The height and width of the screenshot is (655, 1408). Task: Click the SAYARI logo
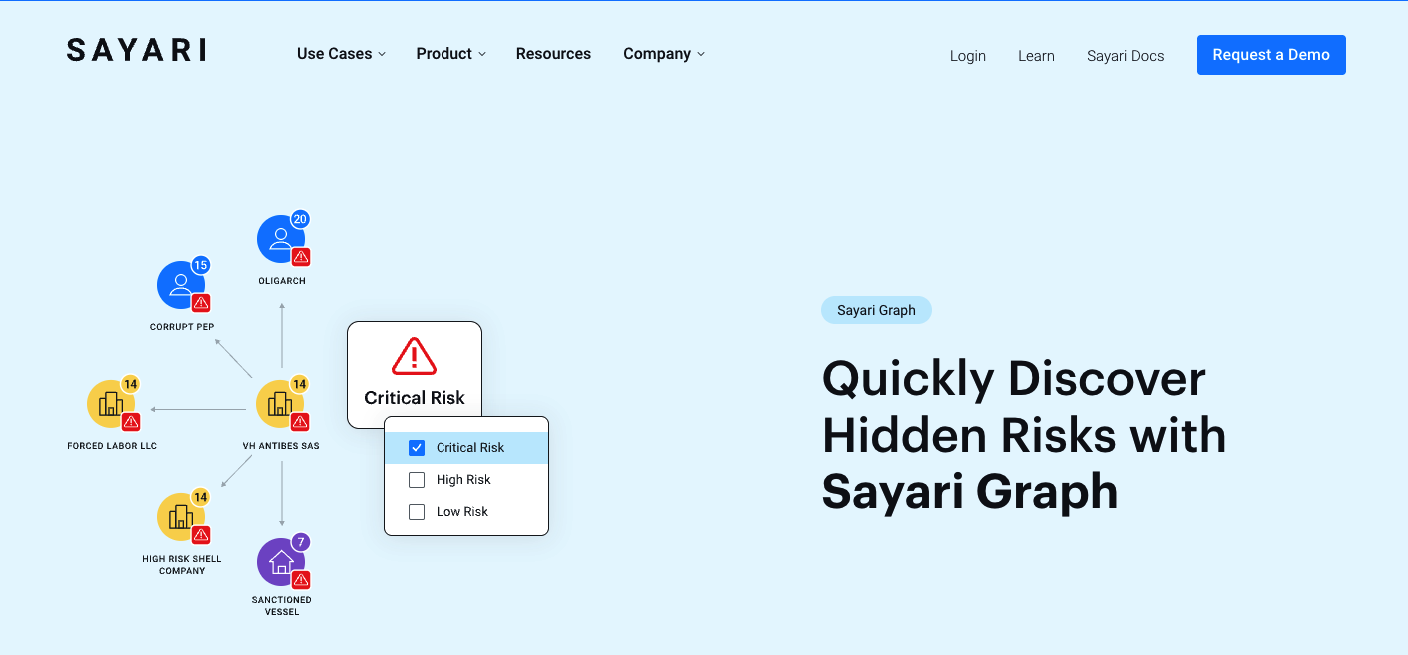[137, 50]
